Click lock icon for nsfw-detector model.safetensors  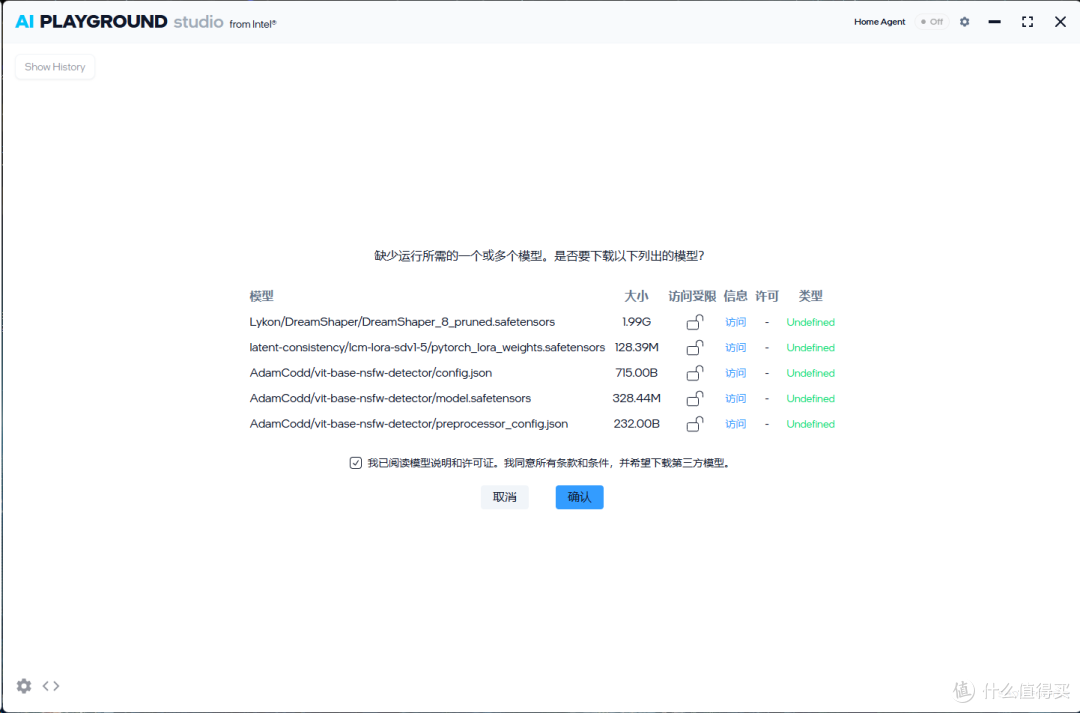click(x=695, y=398)
